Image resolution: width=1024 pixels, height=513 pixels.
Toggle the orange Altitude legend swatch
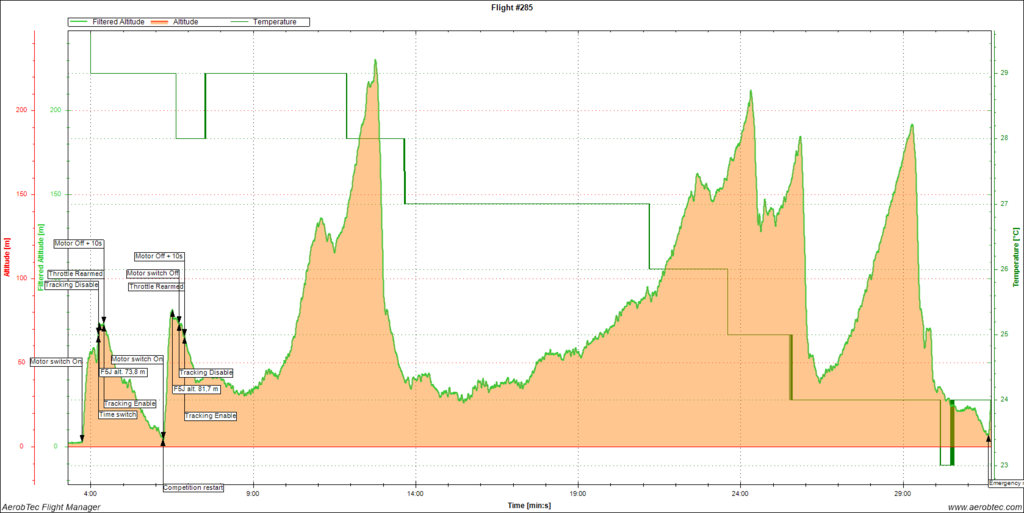click(162, 21)
